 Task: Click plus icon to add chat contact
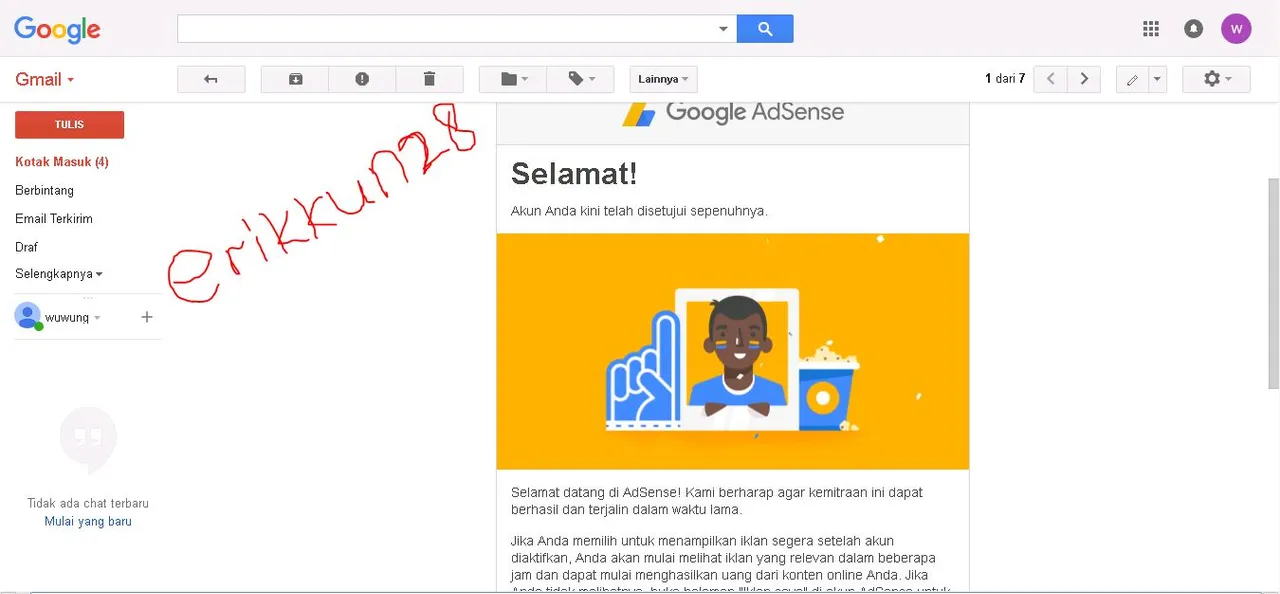(147, 317)
